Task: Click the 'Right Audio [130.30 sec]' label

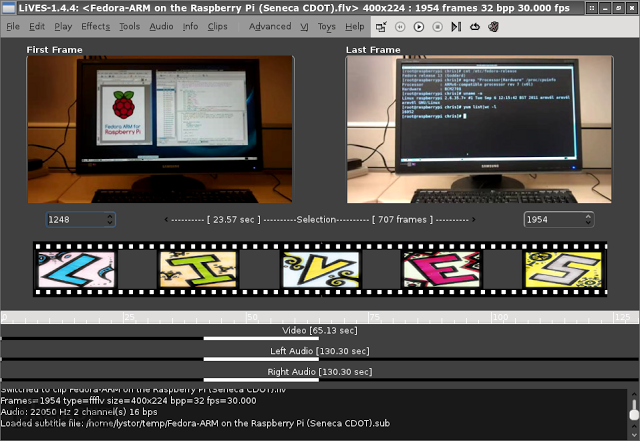Action: (x=320, y=372)
